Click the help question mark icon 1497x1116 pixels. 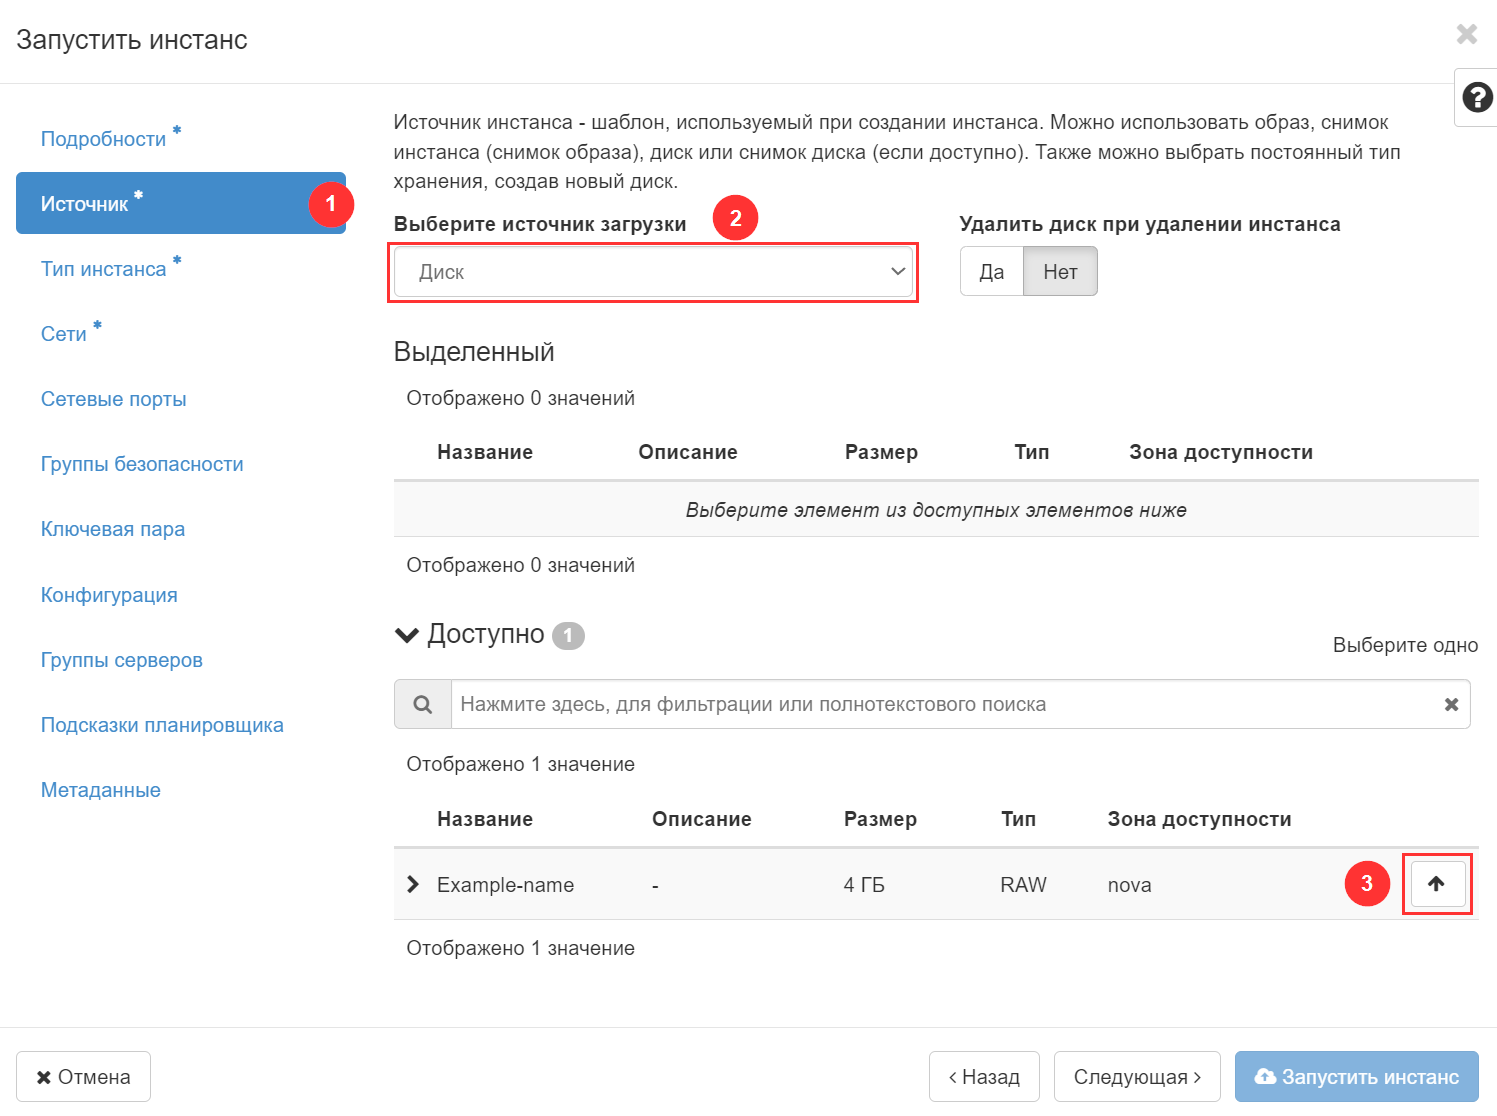click(1476, 97)
